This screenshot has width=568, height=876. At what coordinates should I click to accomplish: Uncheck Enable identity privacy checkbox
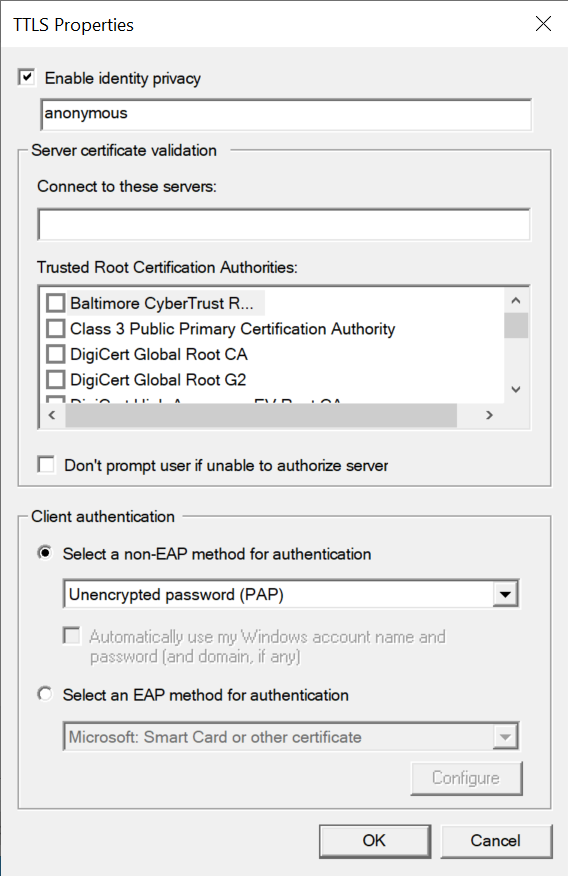(27, 77)
